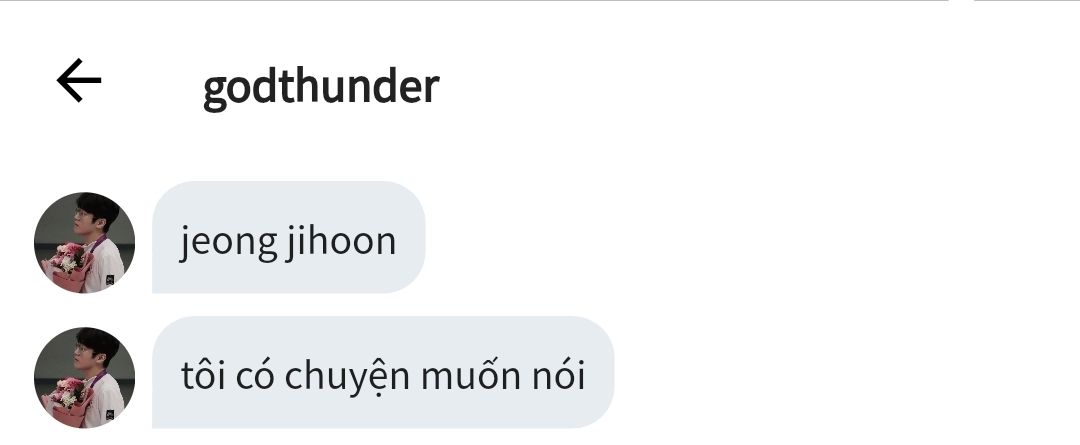Click the word "có" in second message
The width and height of the screenshot is (1080, 445).
coord(255,376)
